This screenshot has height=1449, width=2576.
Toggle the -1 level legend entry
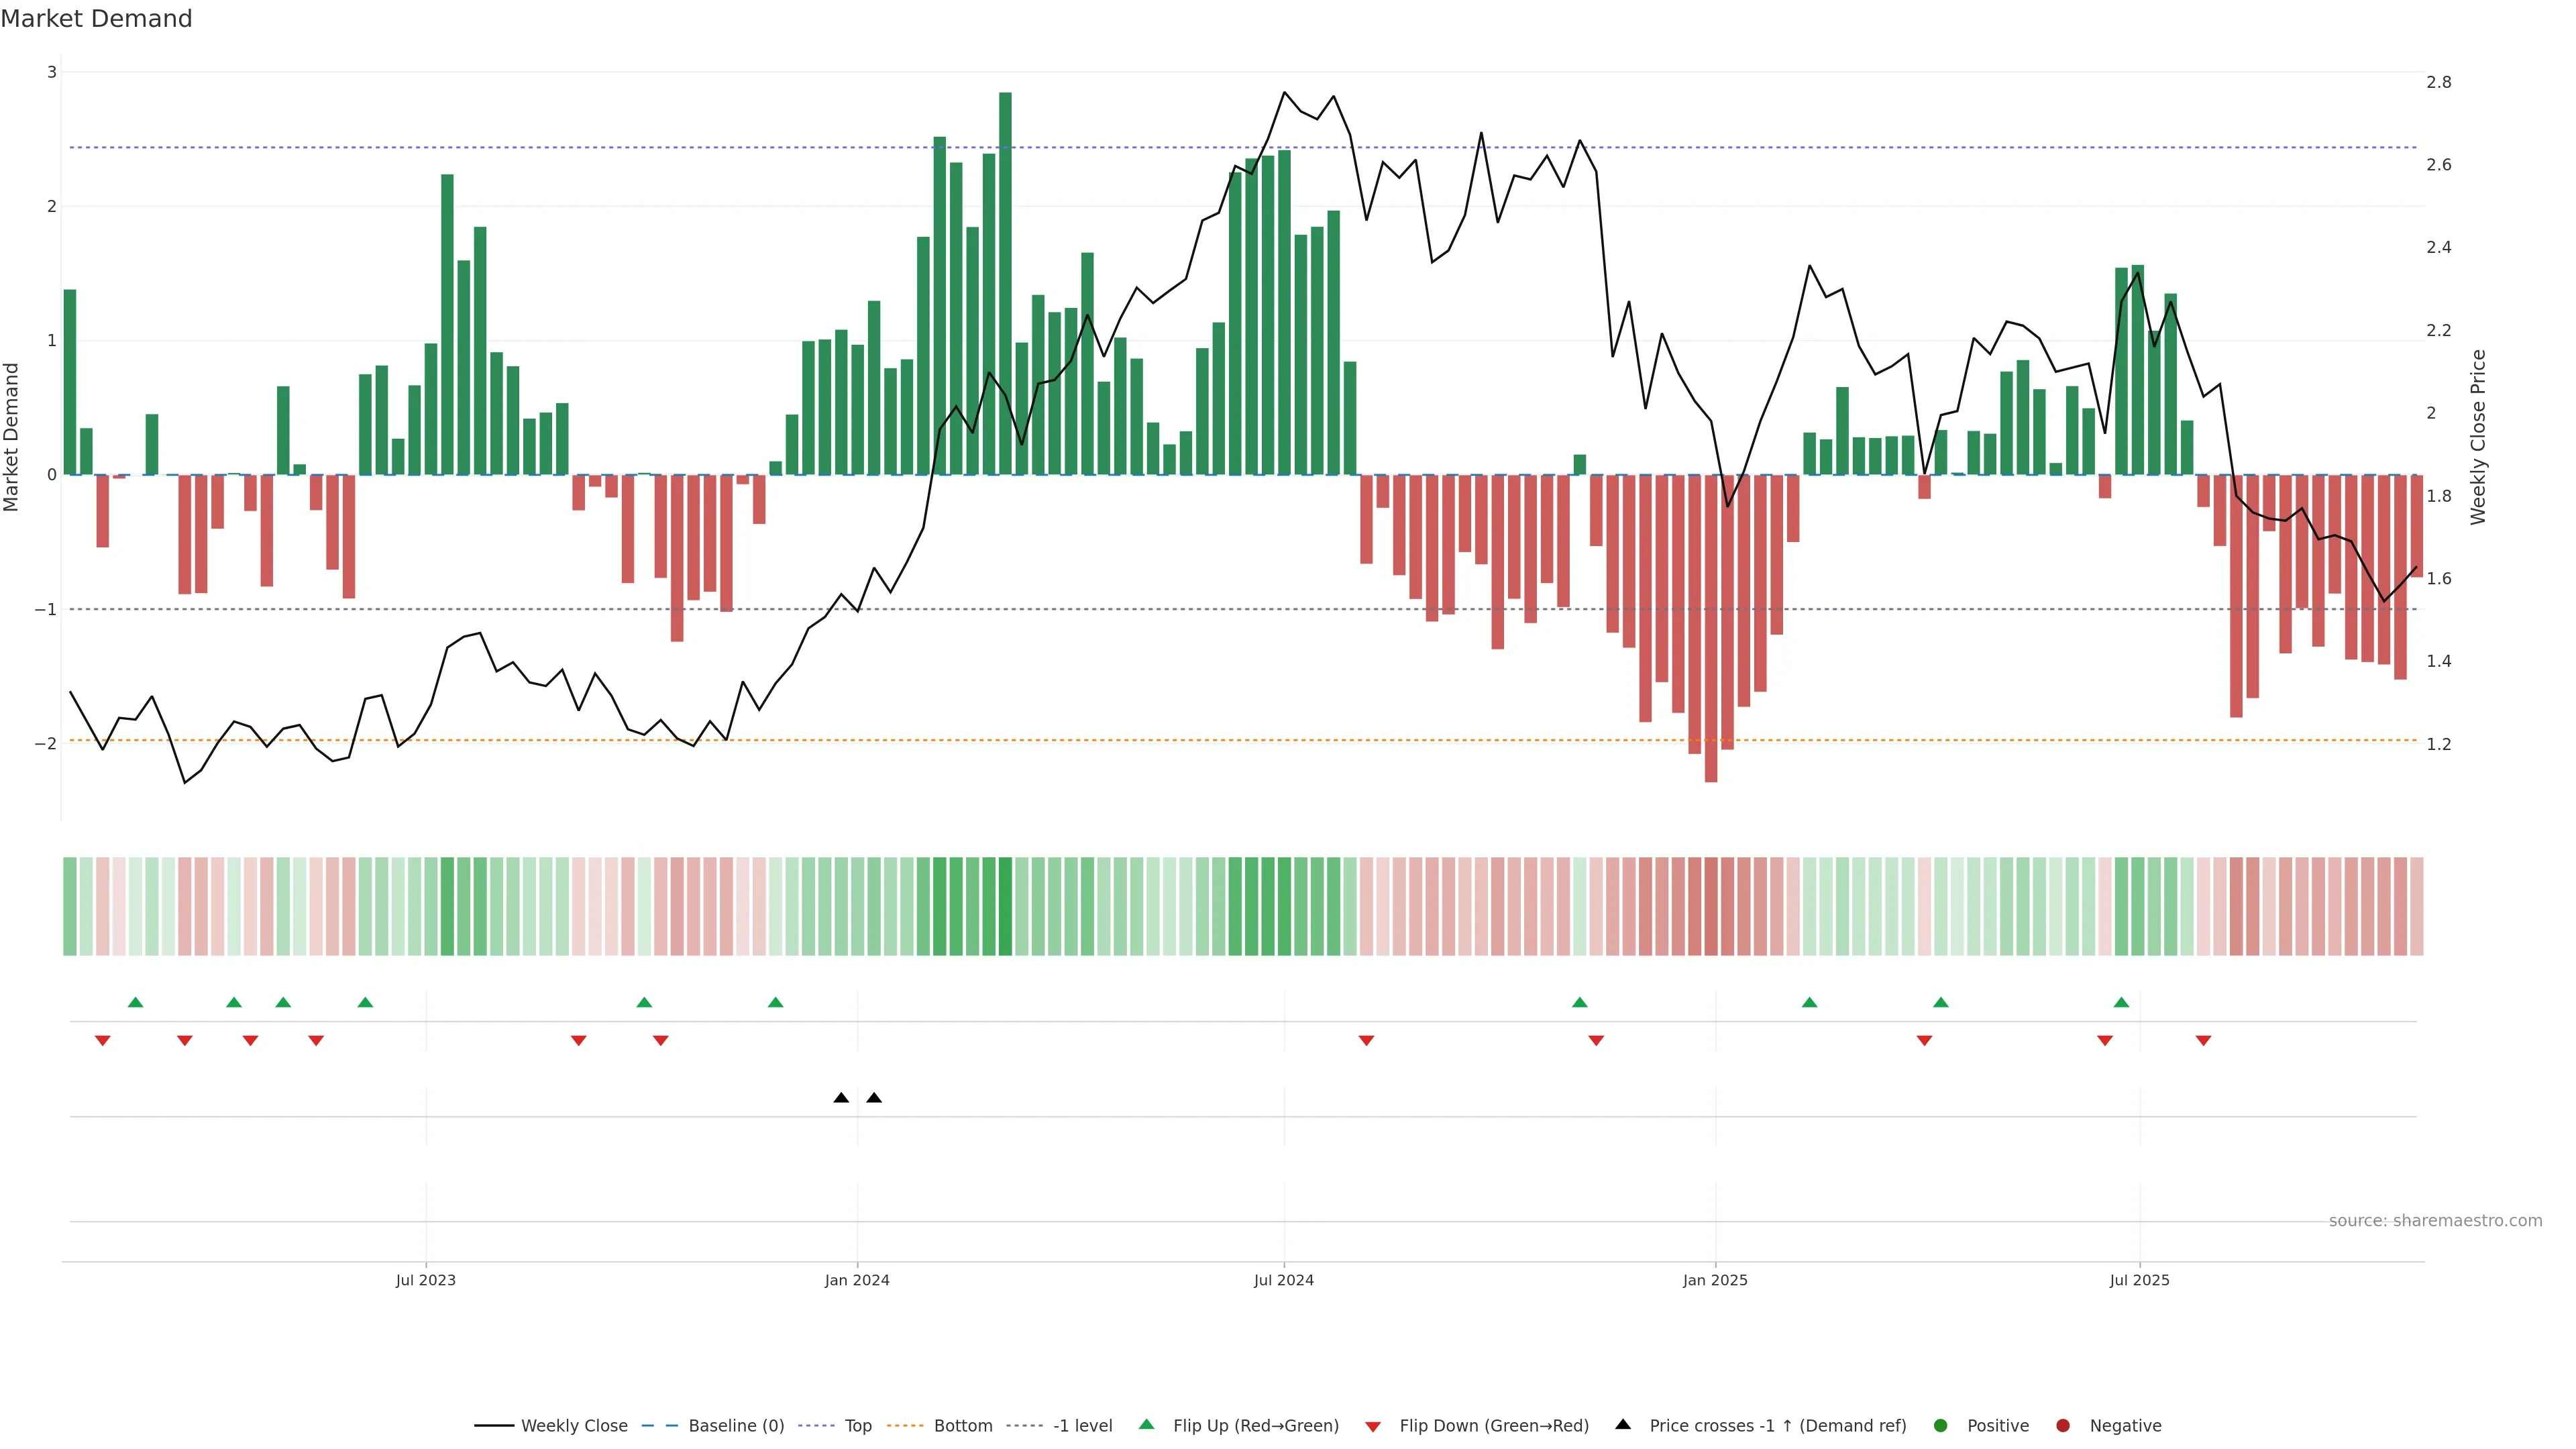tap(1082, 1426)
